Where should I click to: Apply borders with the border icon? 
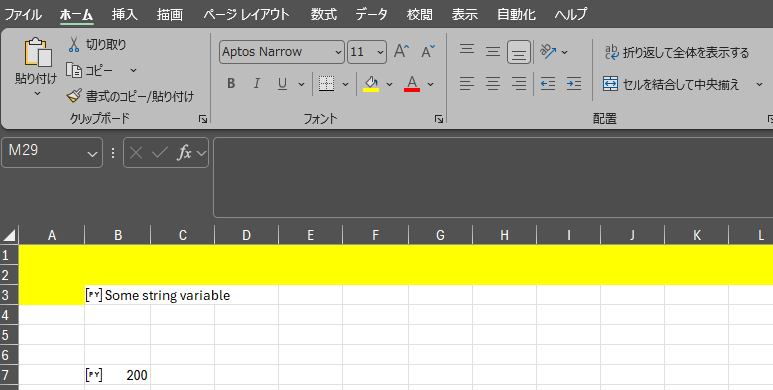326,84
